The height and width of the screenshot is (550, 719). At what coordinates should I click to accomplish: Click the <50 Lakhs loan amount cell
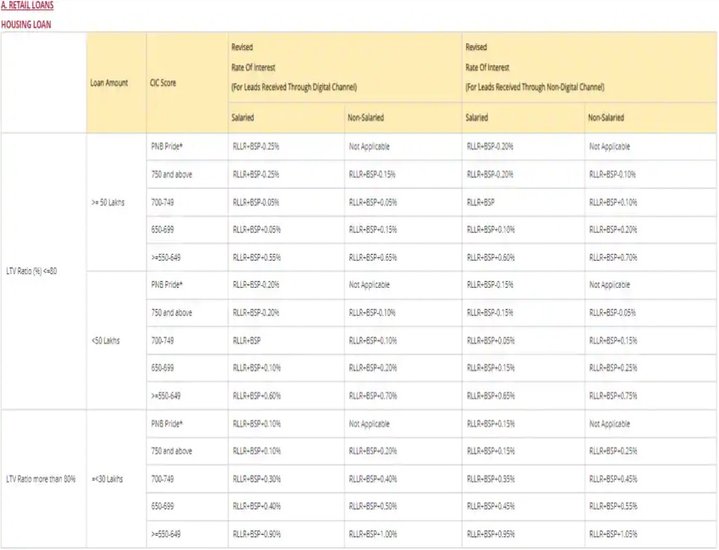pyautogui.click(x=106, y=340)
